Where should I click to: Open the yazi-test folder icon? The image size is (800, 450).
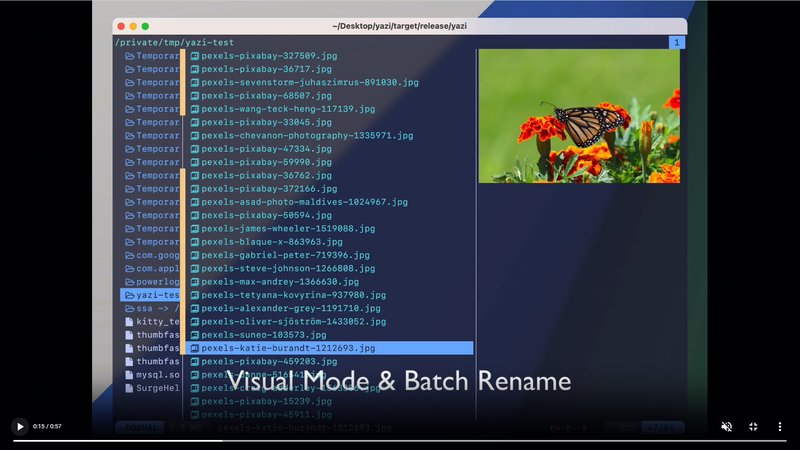tap(130, 295)
